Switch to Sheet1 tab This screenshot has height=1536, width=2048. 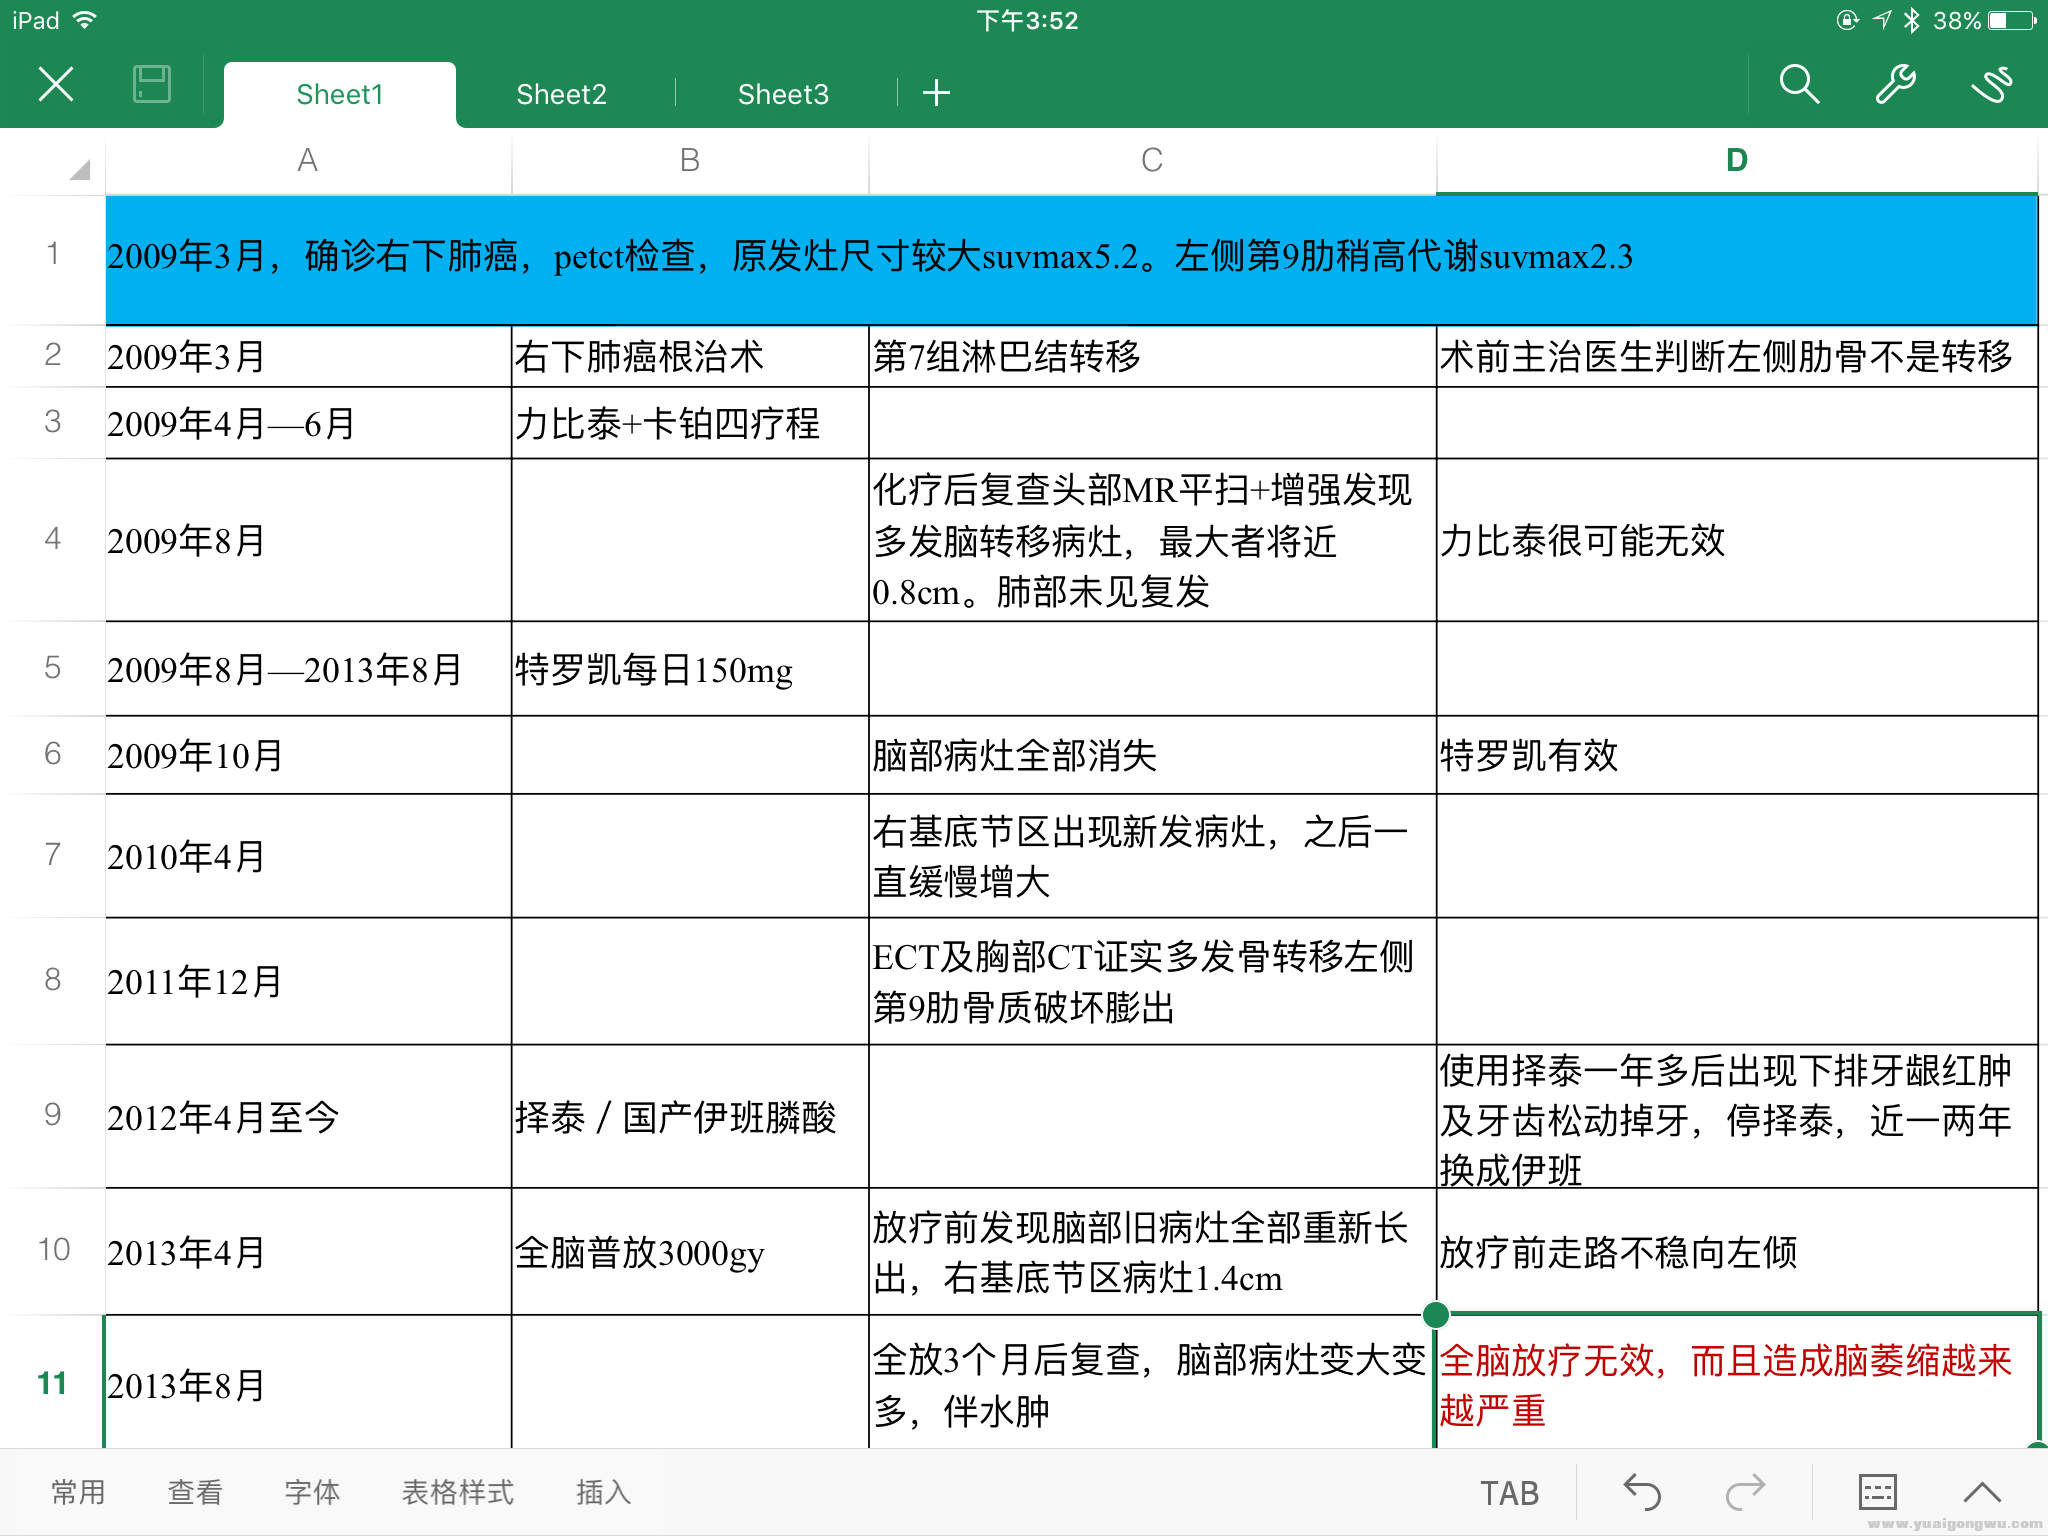click(340, 94)
